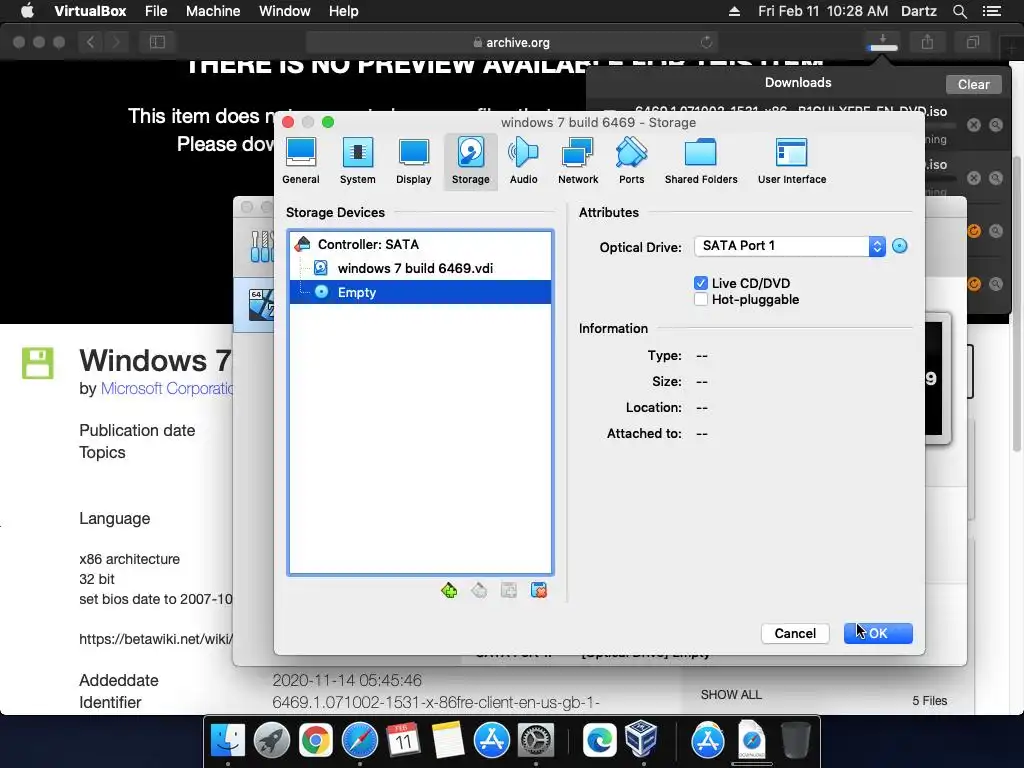Click Safari Share toolbar icon
Screen dimensions: 1024x768
pyautogui.click(x=927, y=42)
